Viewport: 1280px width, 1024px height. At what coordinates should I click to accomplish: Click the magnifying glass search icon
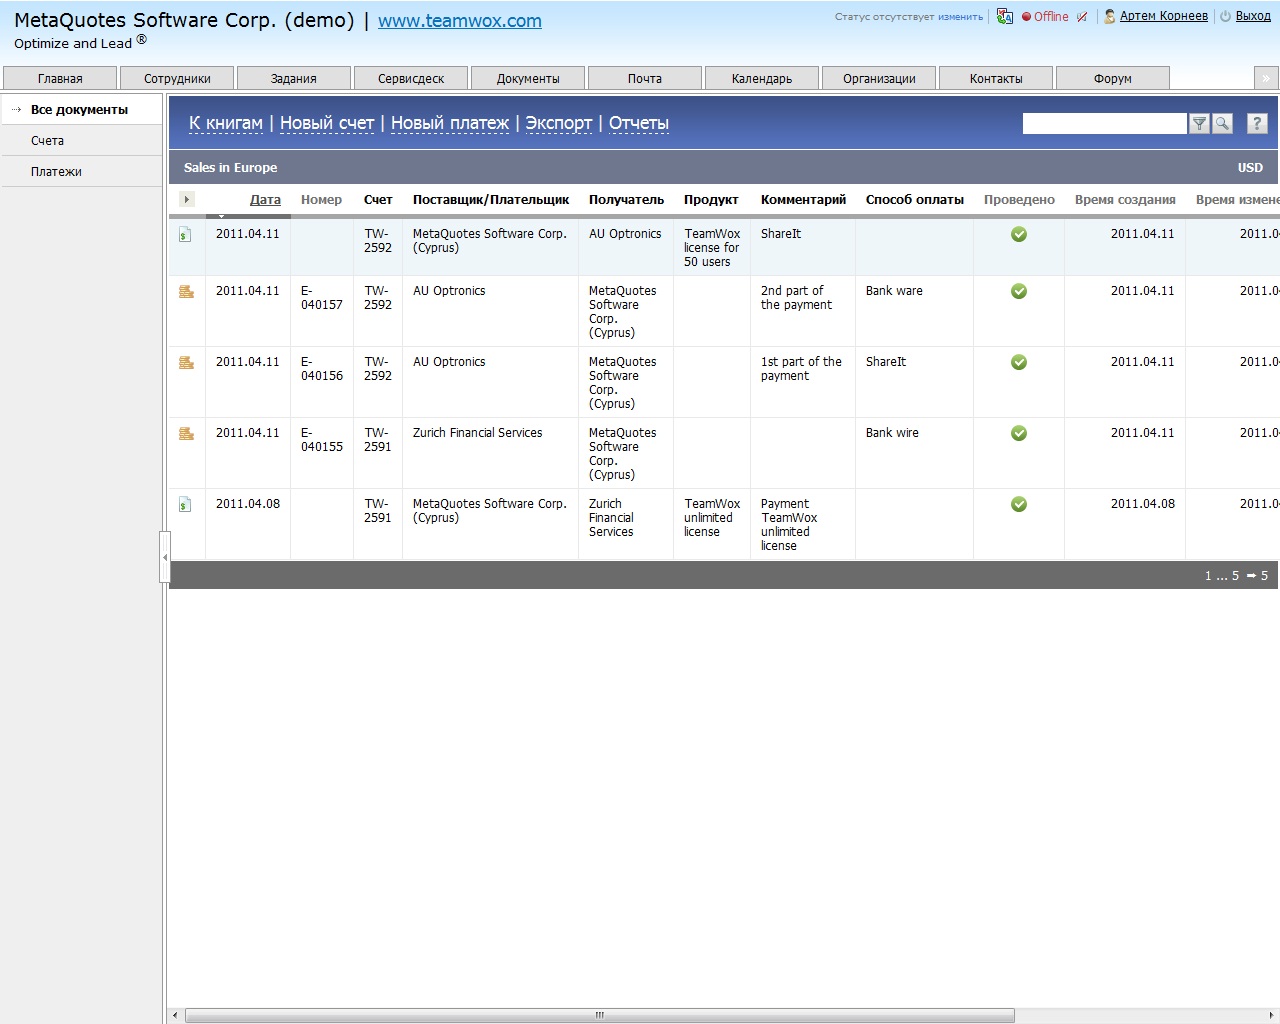1222,123
